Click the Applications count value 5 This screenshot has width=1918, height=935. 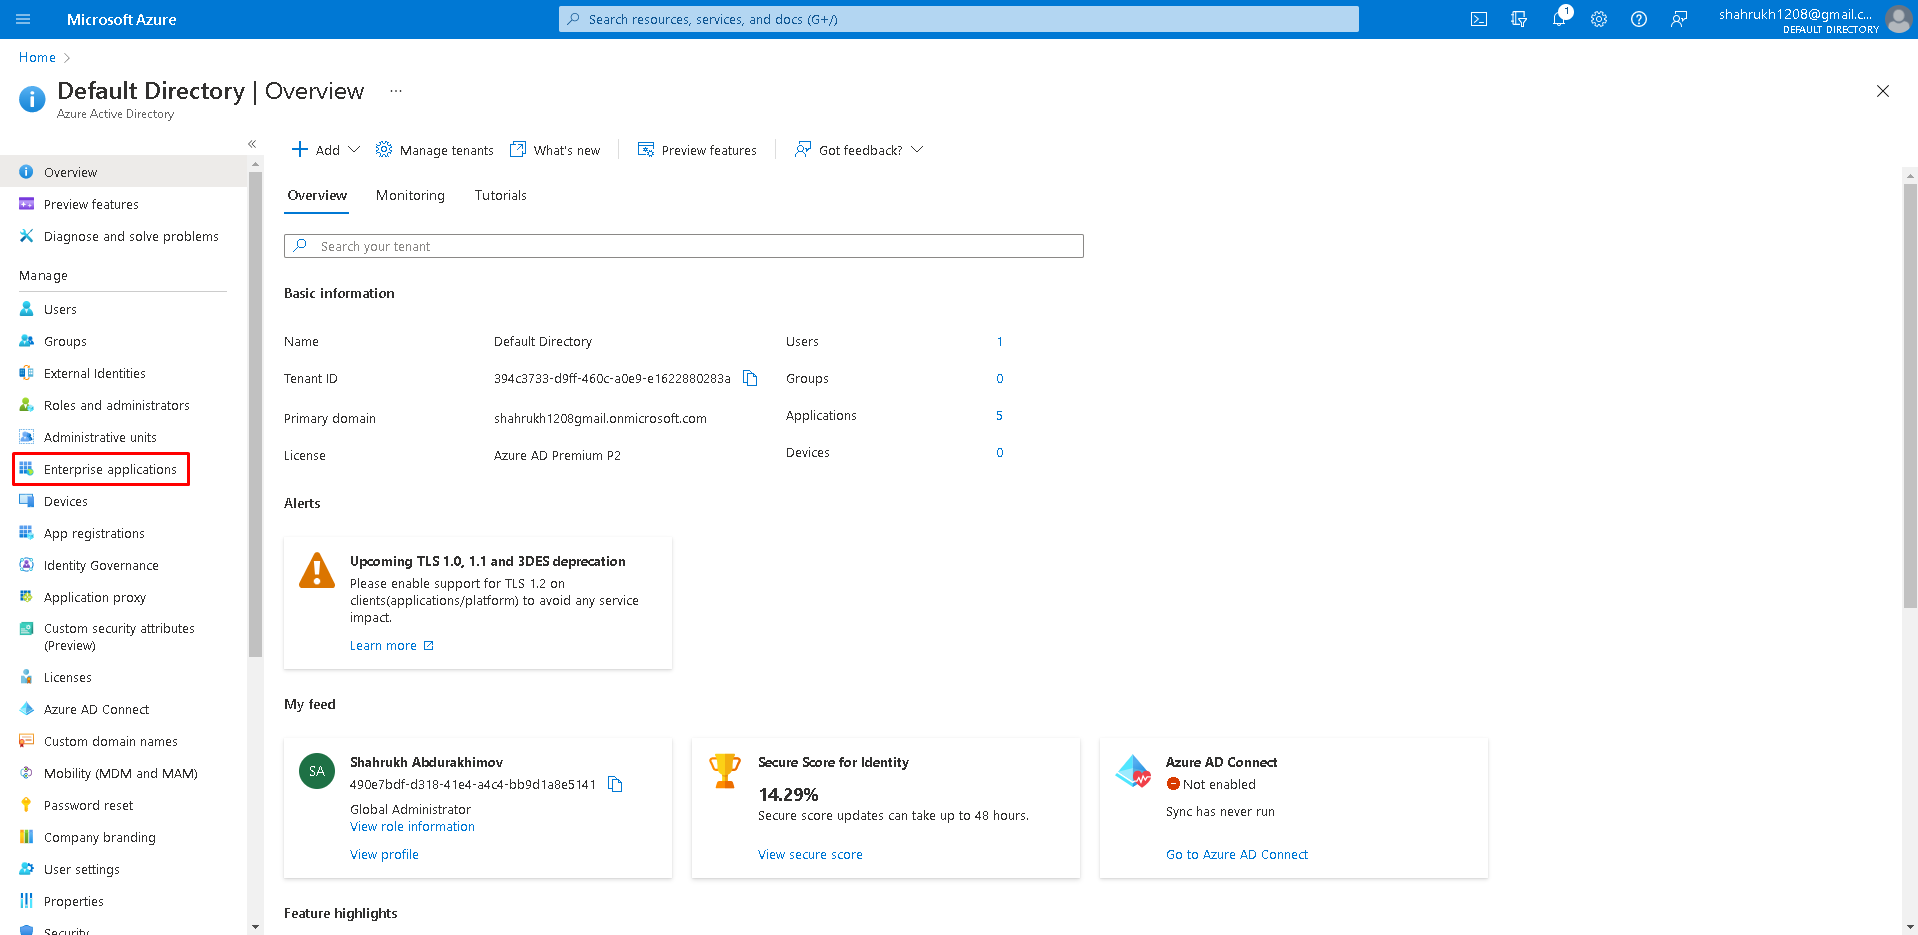pyautogui.click(x=999, y=415)
